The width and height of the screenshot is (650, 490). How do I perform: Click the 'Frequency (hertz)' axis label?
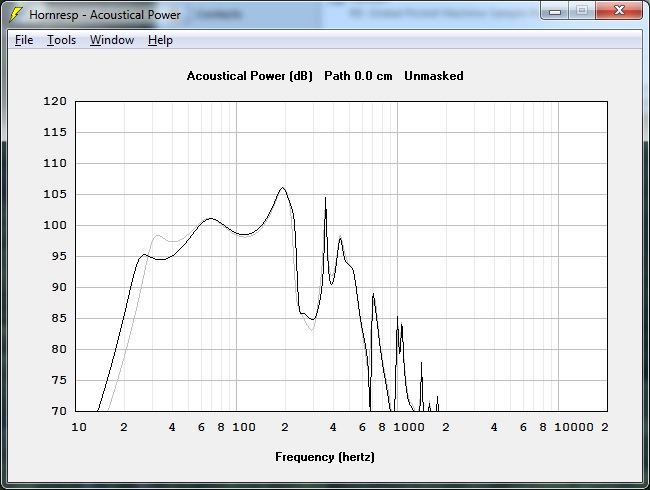tap(325, 457)
